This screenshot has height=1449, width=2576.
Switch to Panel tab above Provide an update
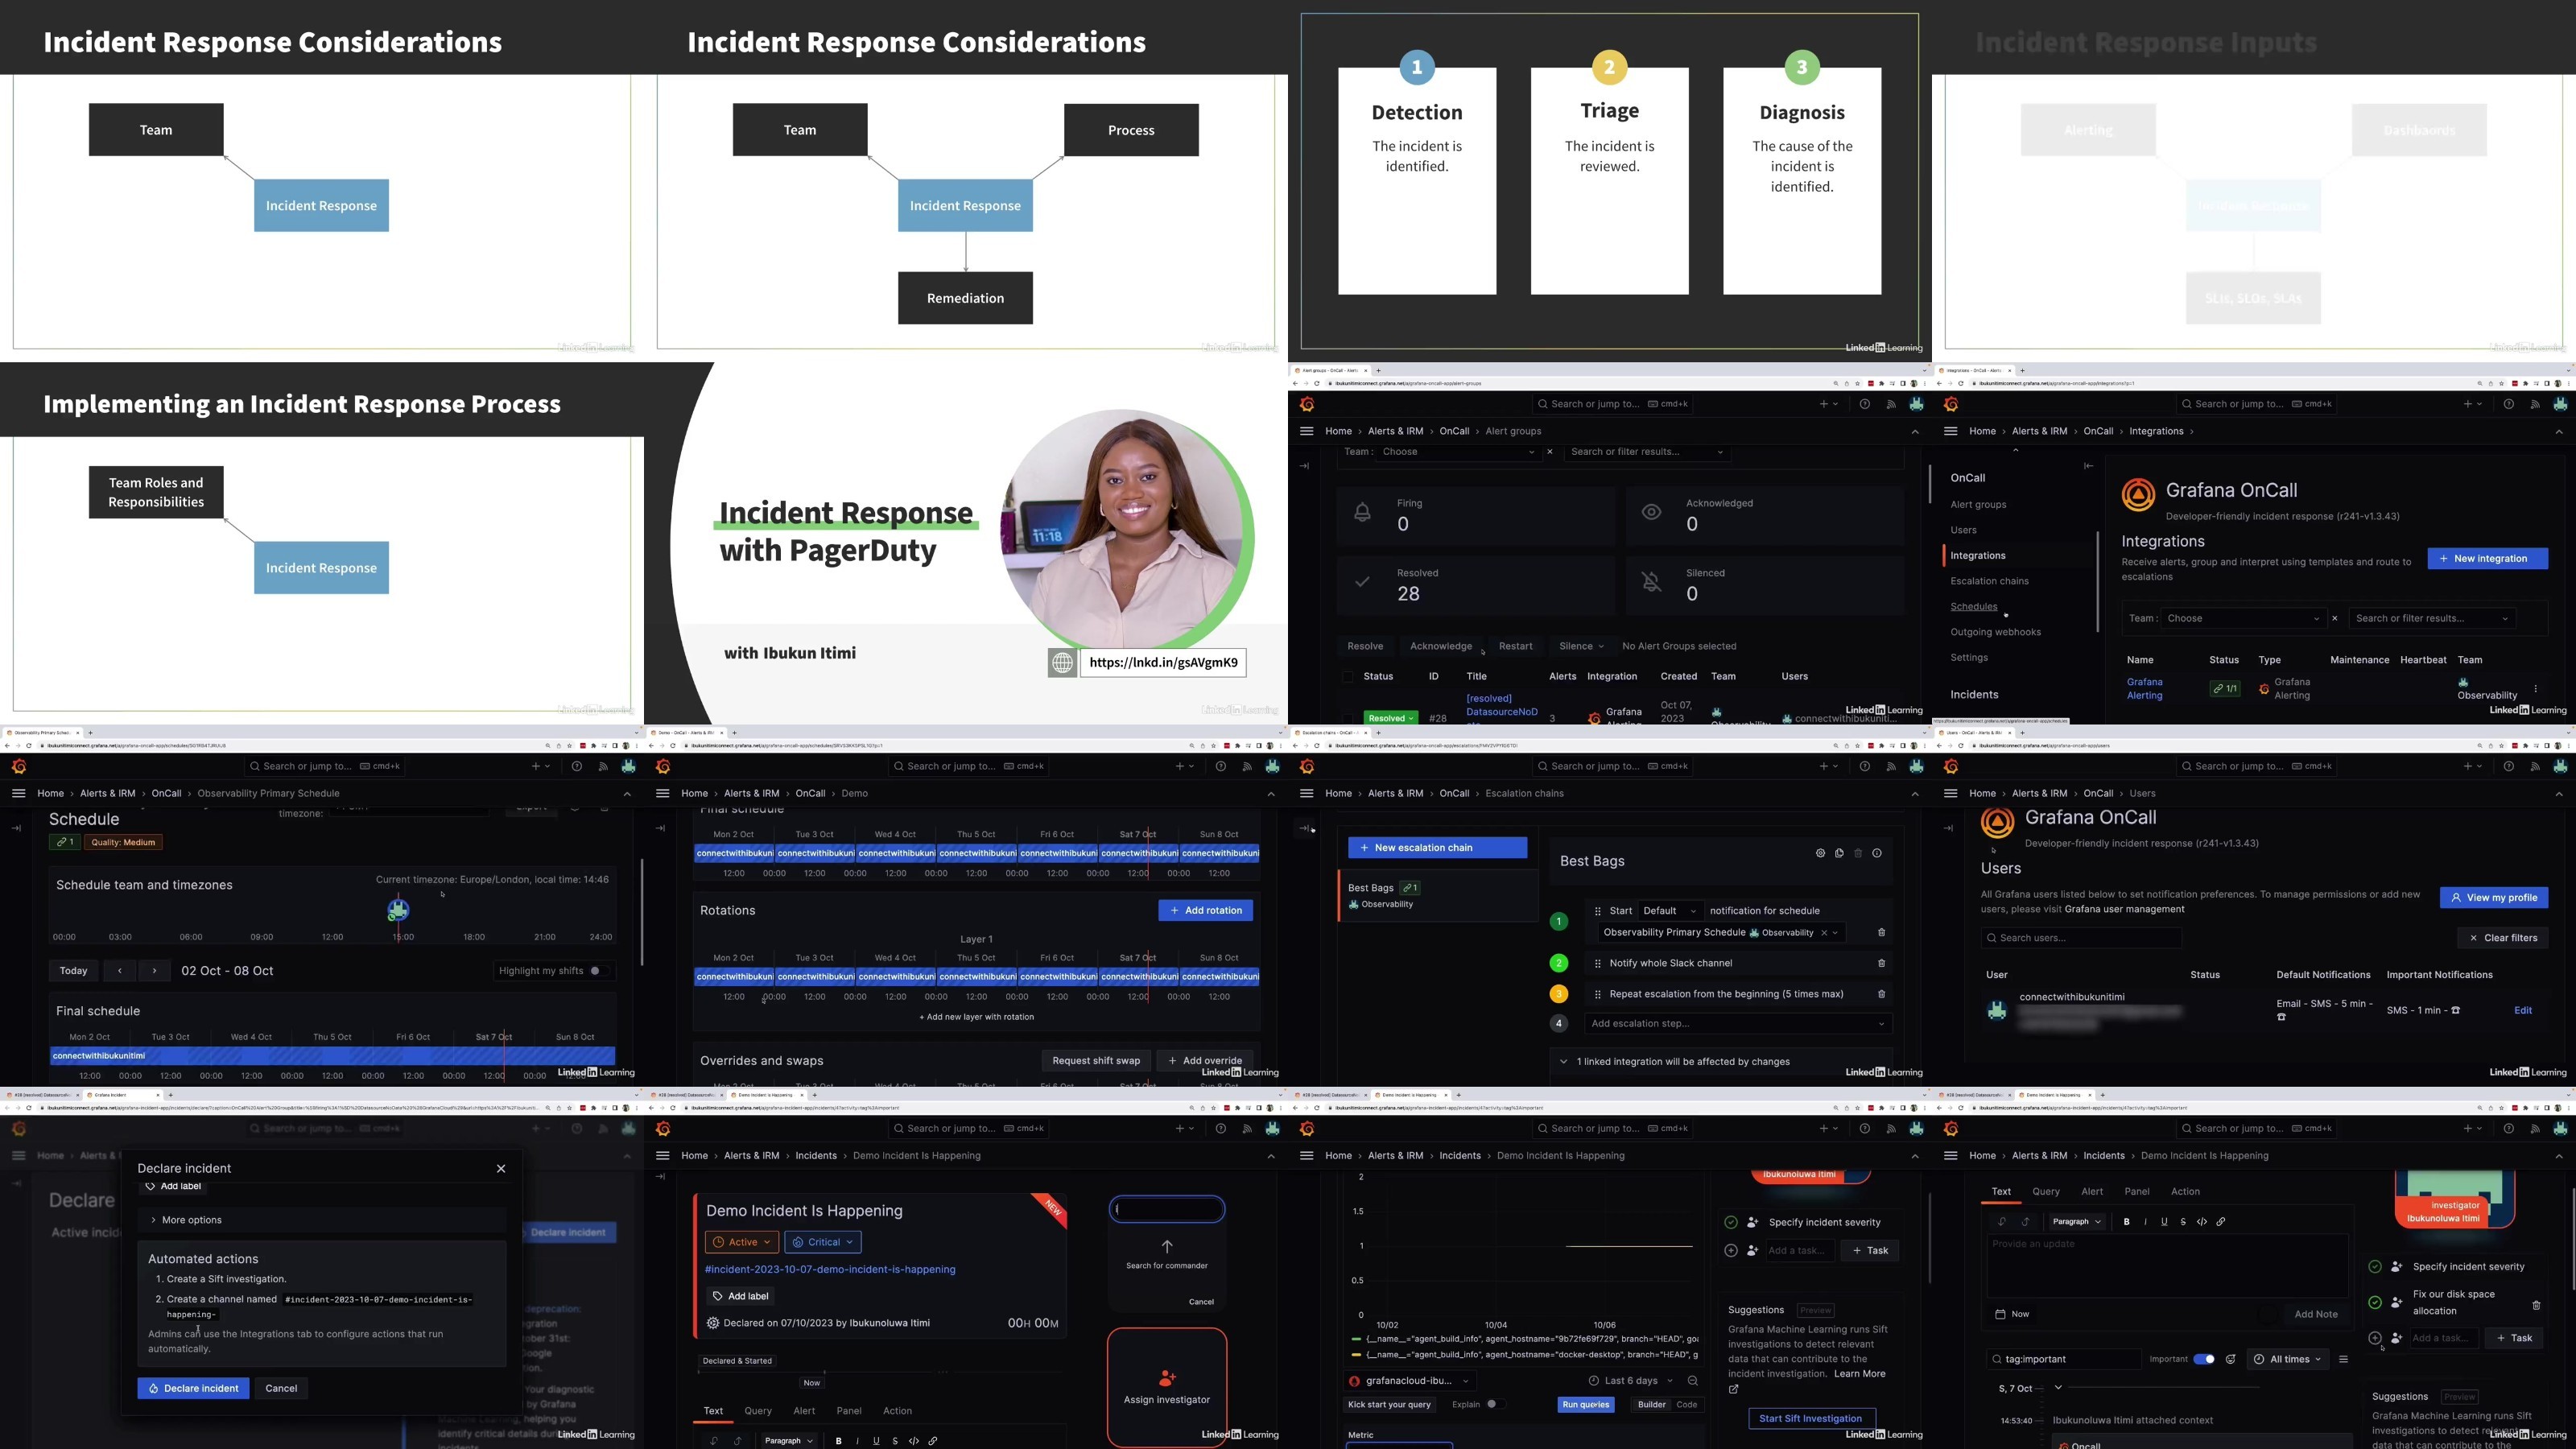pyautogui.click(x=2137, y=1191)
